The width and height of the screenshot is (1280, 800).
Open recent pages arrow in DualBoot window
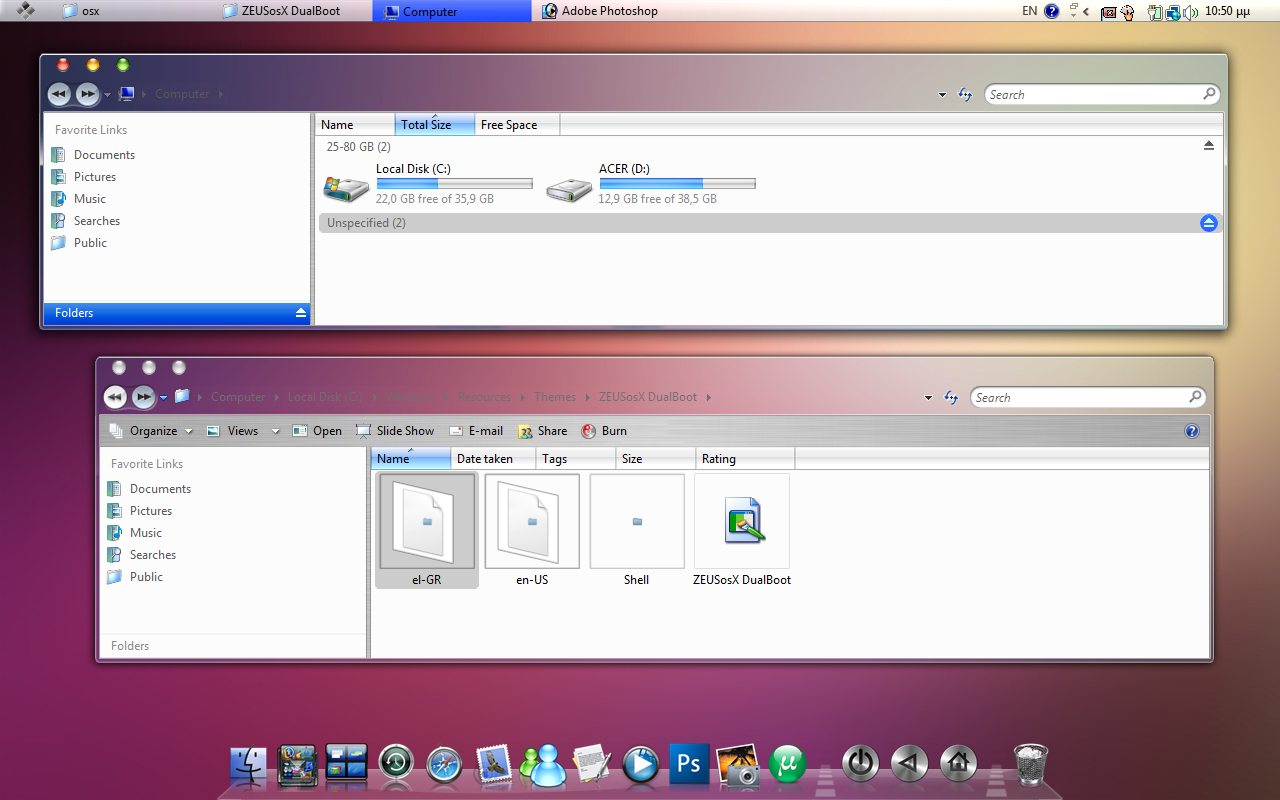point(163,398)
